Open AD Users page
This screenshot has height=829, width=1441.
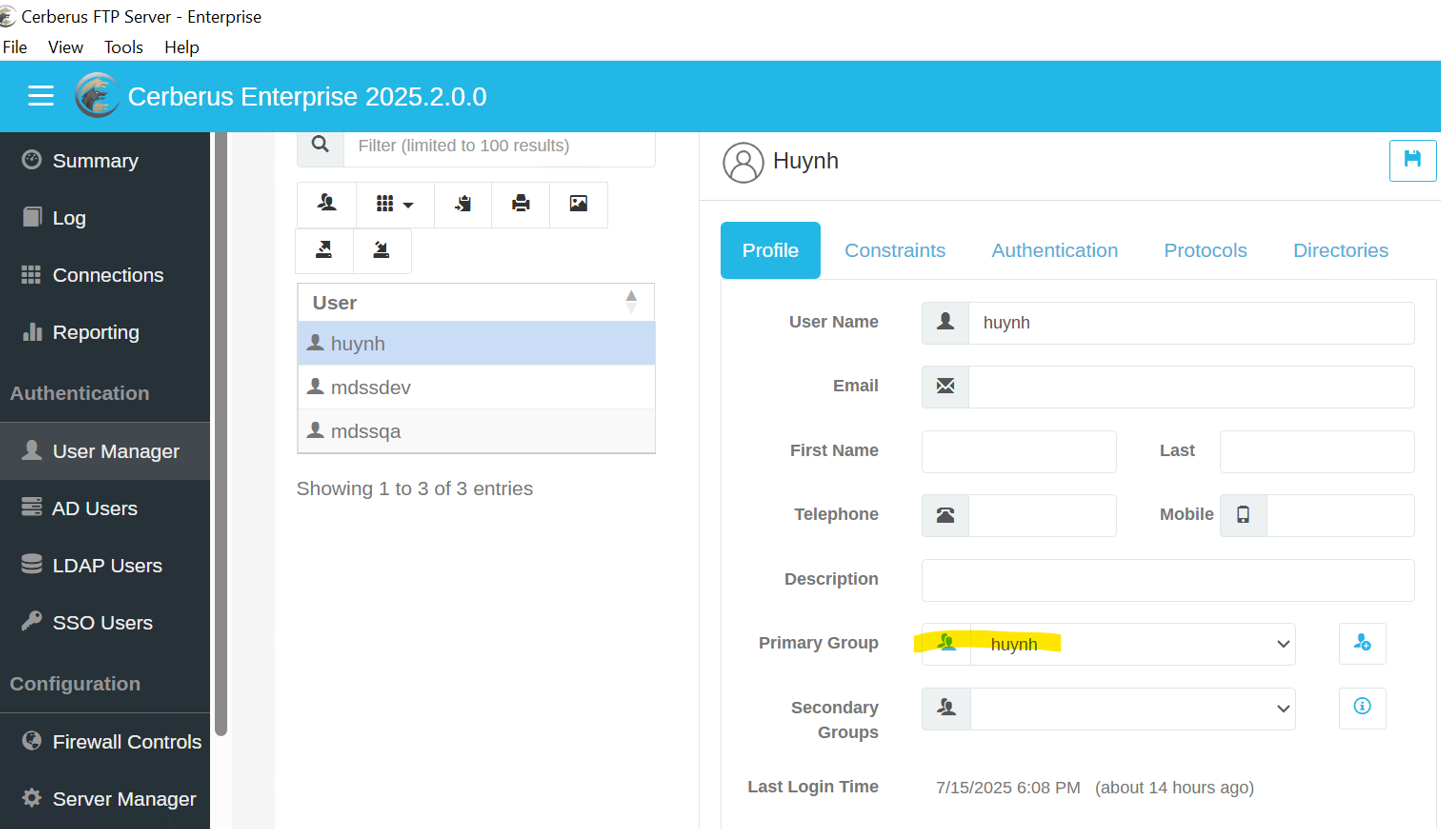[x=105, y=508]
